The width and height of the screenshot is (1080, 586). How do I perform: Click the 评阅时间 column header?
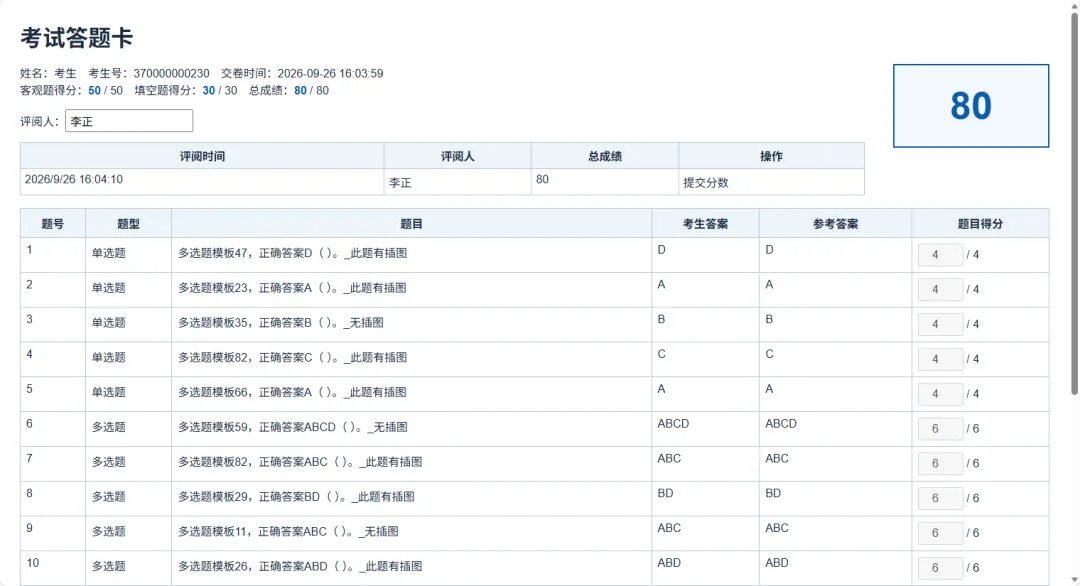coord(202,156)
